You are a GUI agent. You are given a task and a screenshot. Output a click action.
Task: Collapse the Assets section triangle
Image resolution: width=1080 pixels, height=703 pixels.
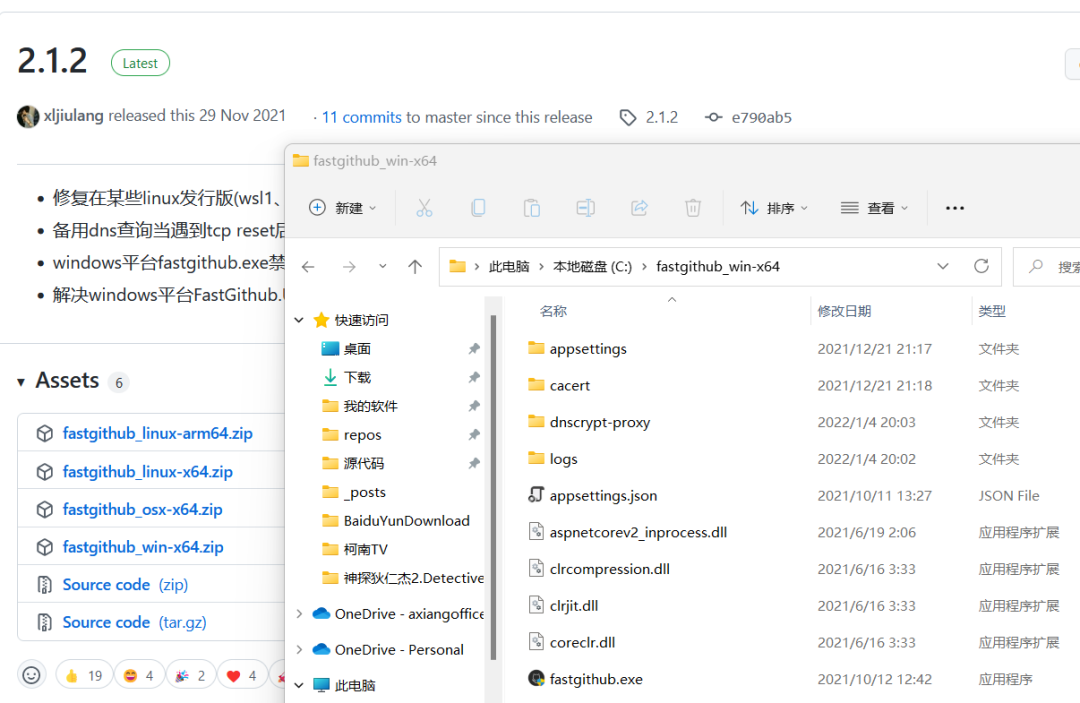pyautogui.click(x=21, y=382)
